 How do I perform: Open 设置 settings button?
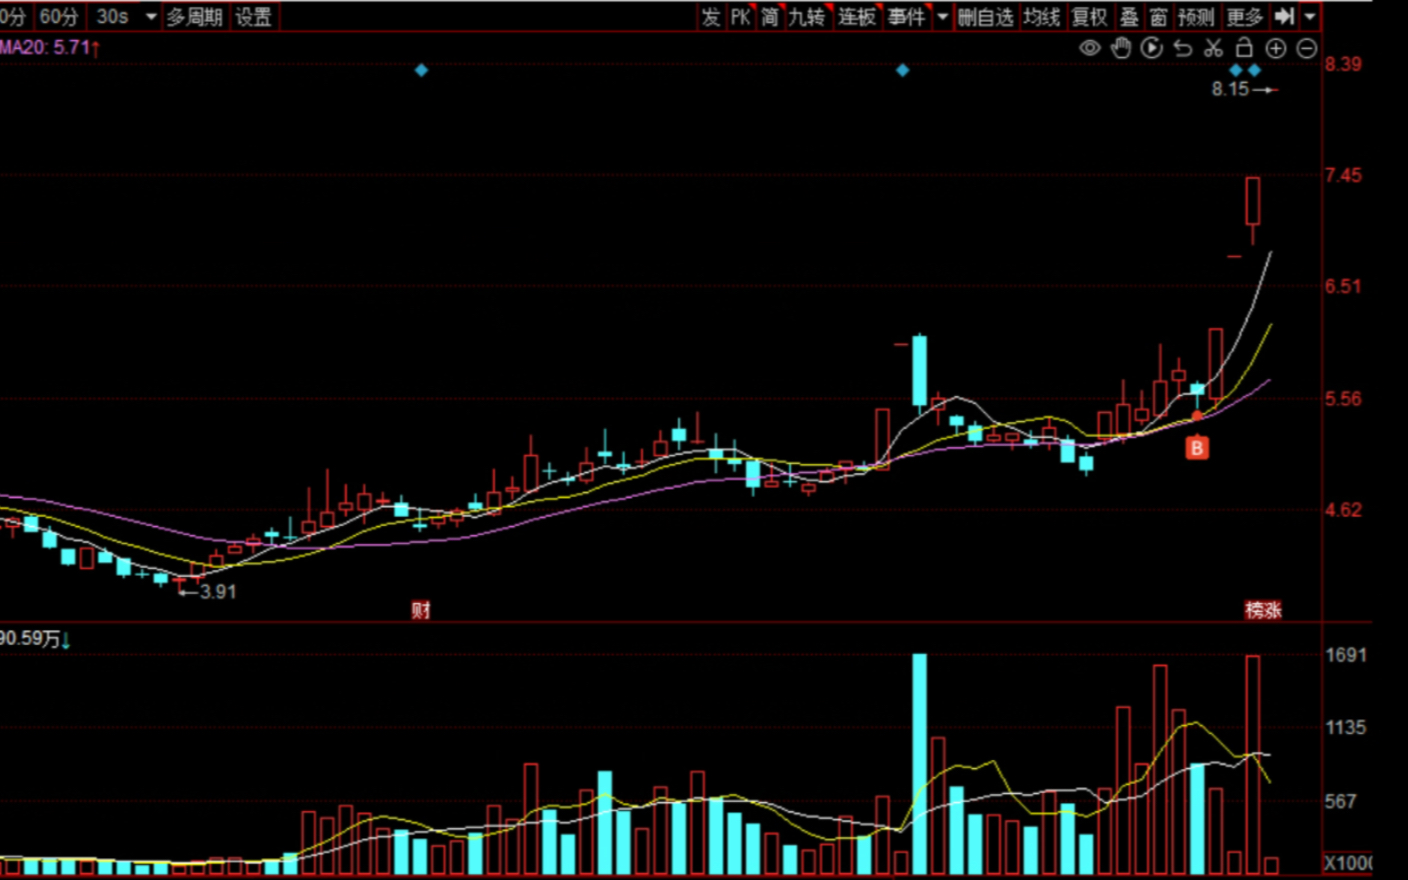[x=253, y=16]
